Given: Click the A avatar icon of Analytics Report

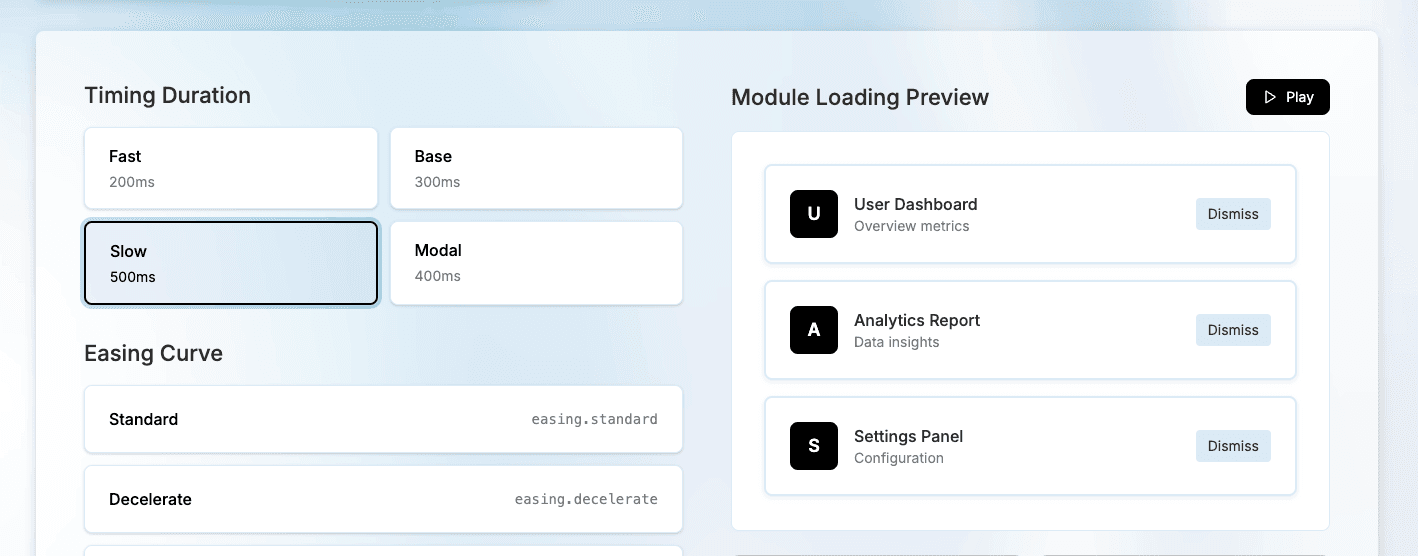Looking at the screenshot, I should click(x=814, y=330).
